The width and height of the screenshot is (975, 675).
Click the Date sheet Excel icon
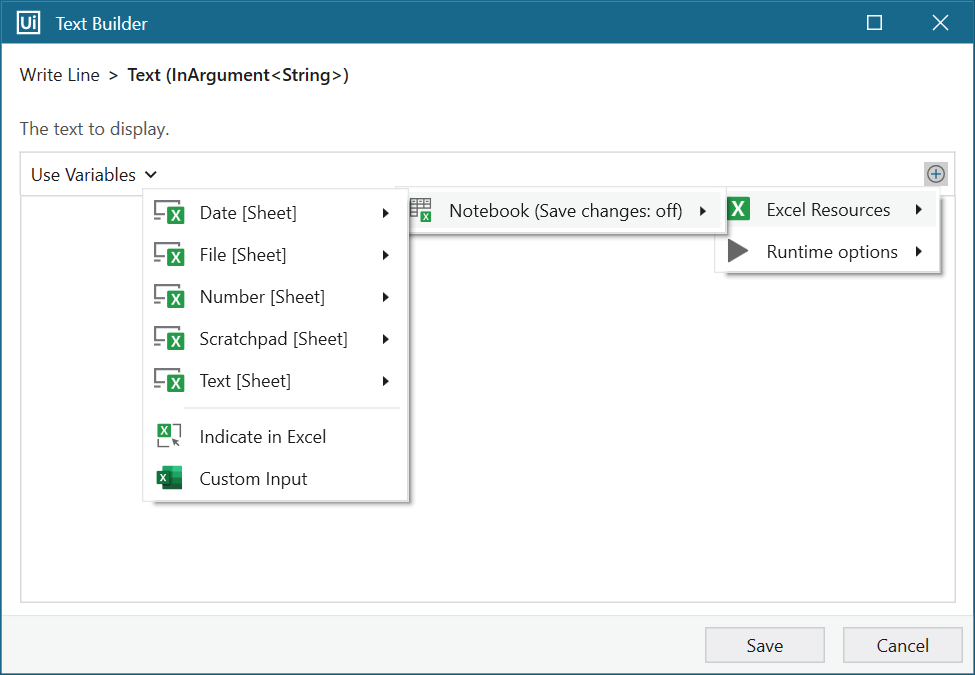pos(169,213)
